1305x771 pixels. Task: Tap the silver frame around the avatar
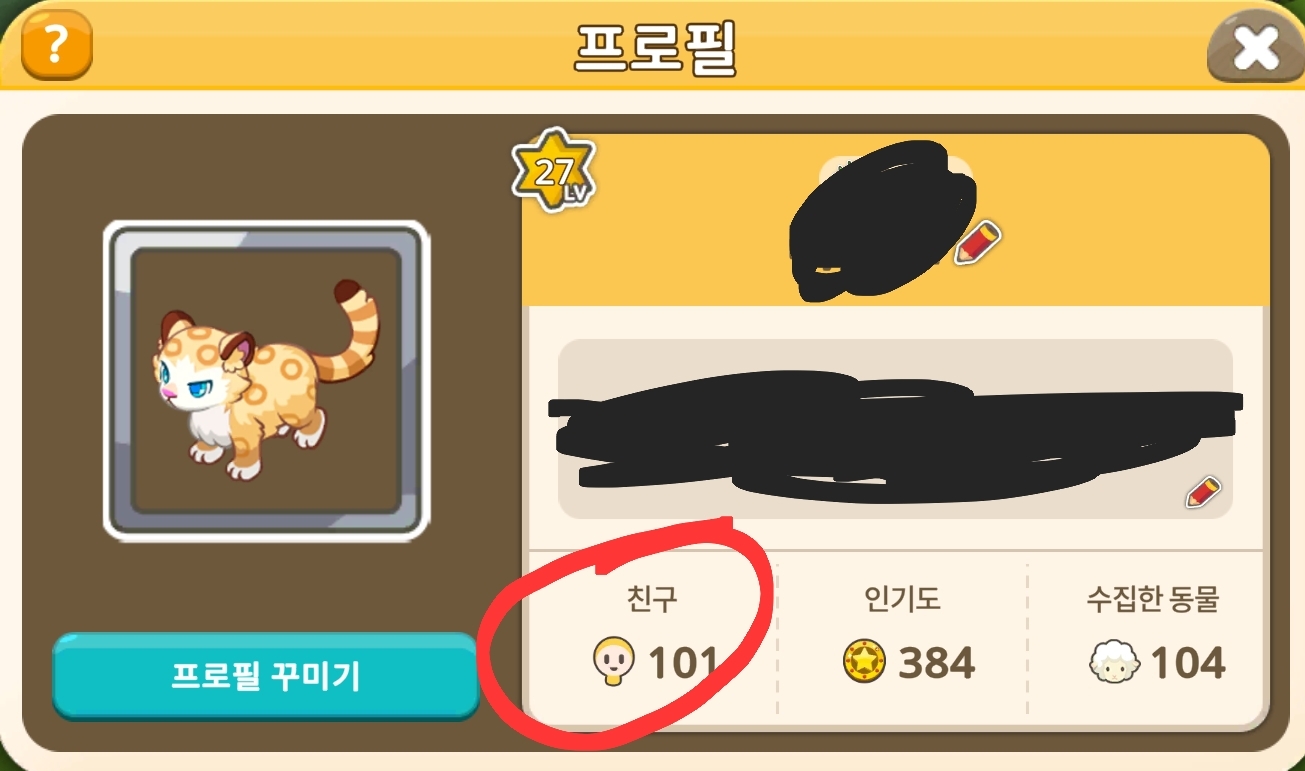266,380
